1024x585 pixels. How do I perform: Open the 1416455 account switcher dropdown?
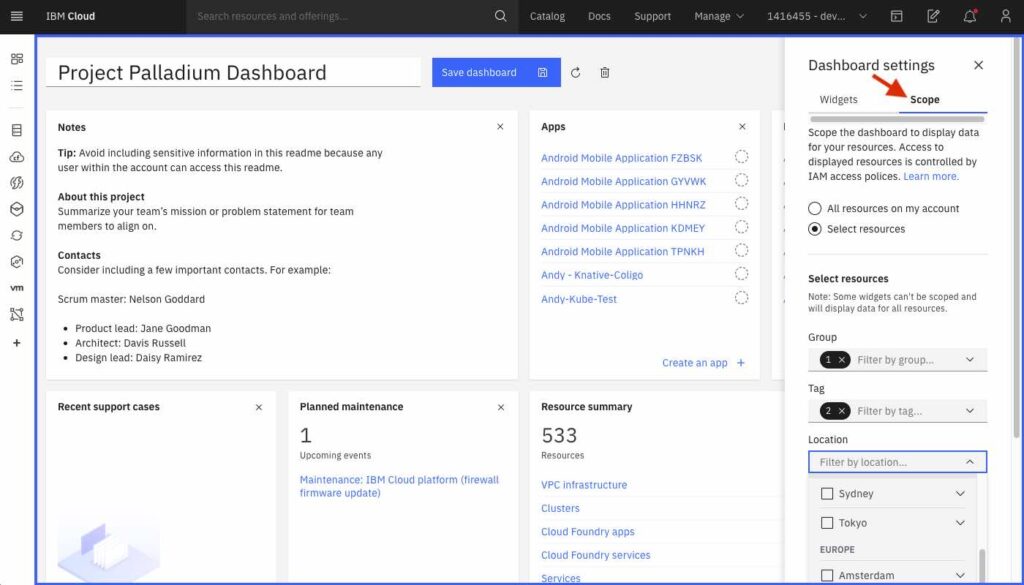click(x=816, y=16)
